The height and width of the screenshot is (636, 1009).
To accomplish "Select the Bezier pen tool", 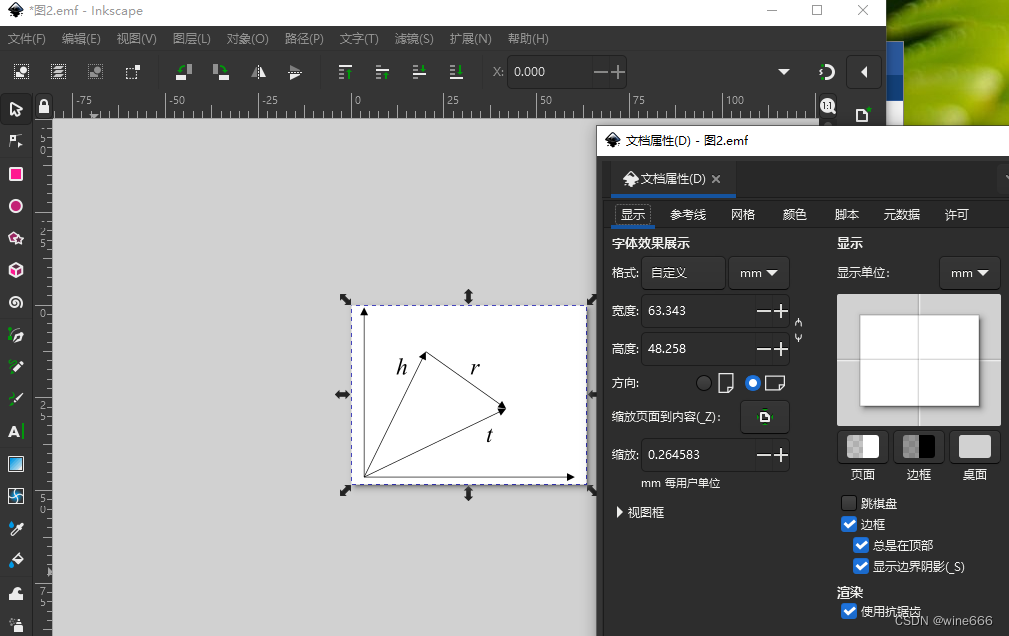I will 16,335.
